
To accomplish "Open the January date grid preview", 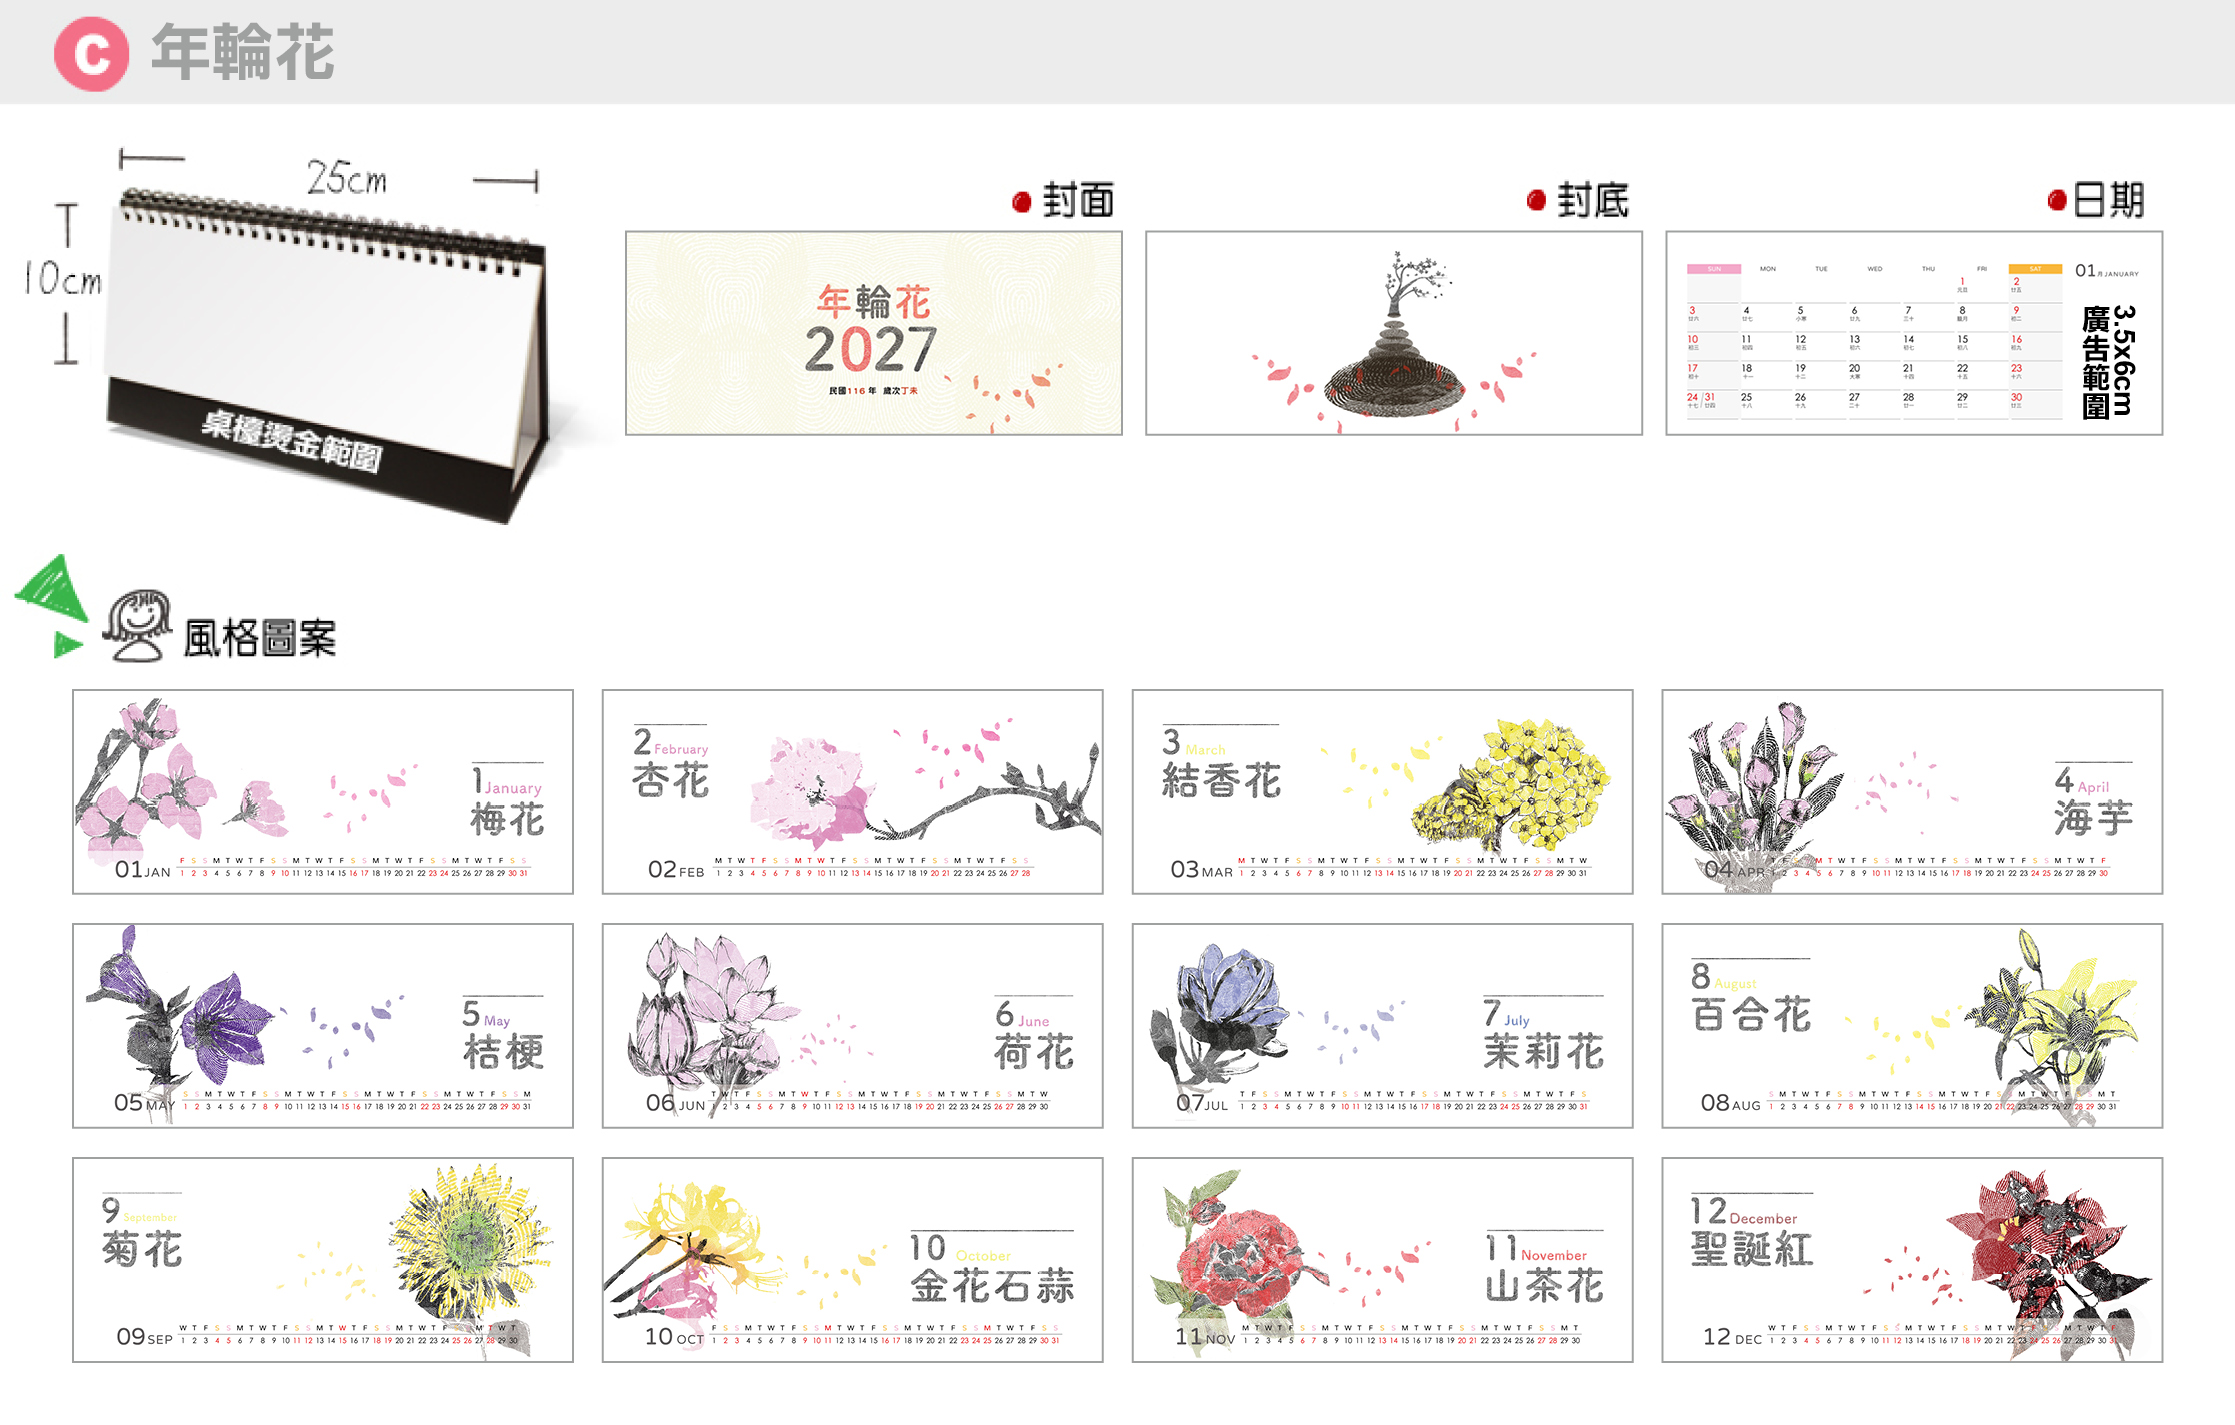I will [x=1914, y=333].
